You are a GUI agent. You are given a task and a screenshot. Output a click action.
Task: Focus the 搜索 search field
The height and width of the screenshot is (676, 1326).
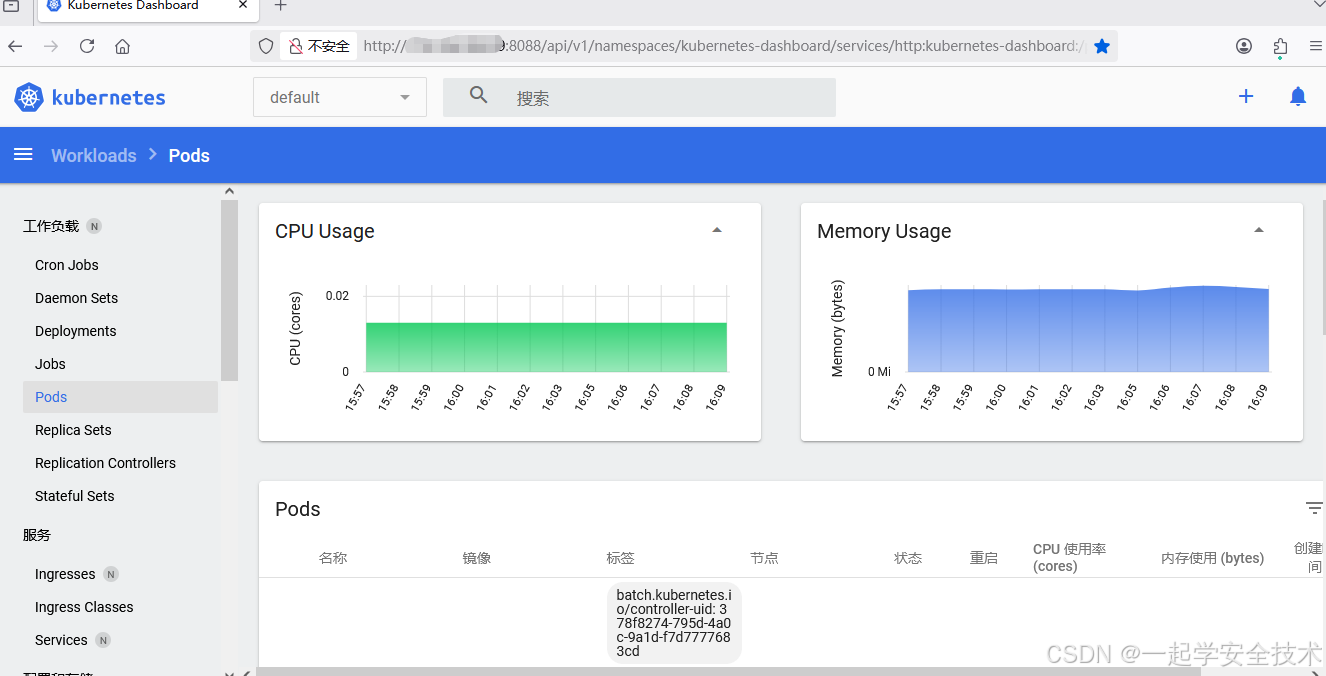pyautogui.click(x=639, y=97)
